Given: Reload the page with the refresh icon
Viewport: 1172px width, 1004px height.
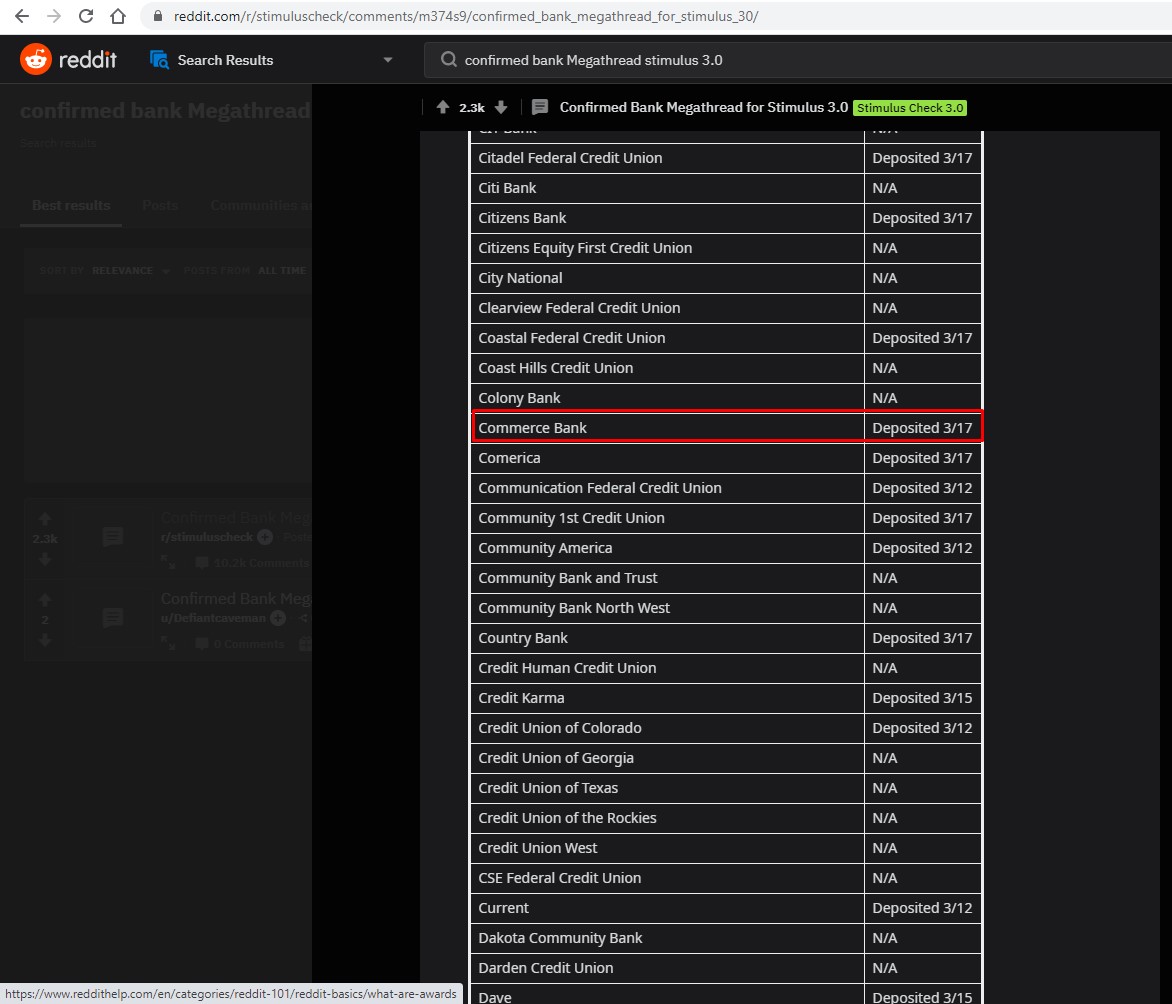Looking at the screenshot, I should 86,16.
